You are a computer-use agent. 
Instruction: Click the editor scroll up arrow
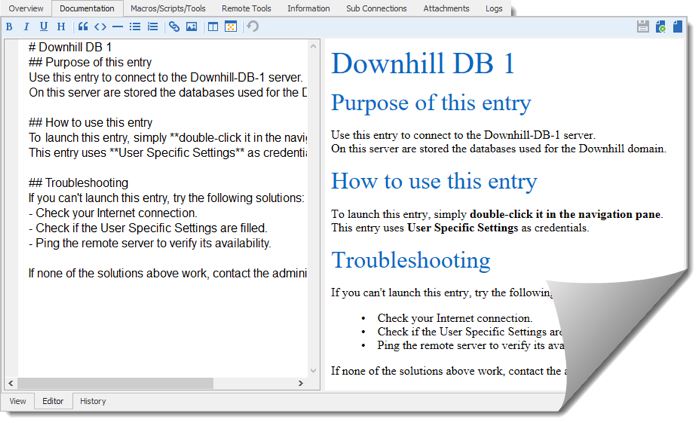pyautogui.click(x=313, y=46)
